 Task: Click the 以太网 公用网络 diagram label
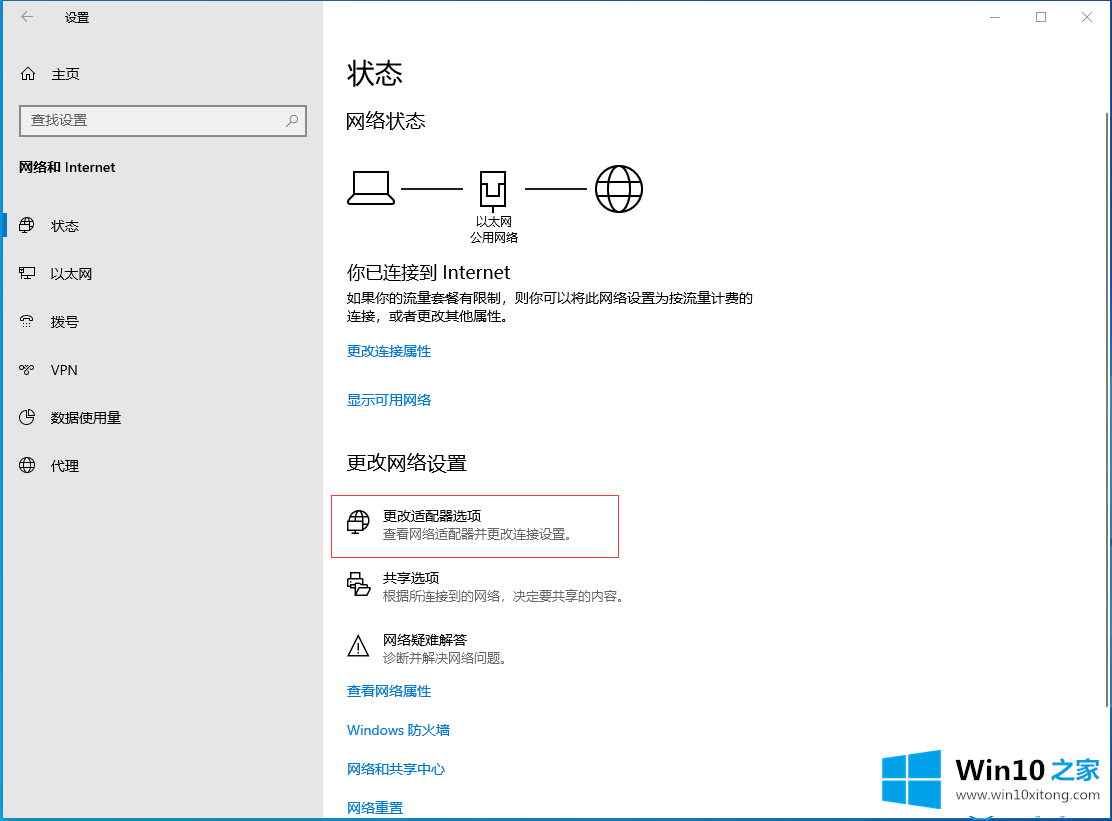494,230
